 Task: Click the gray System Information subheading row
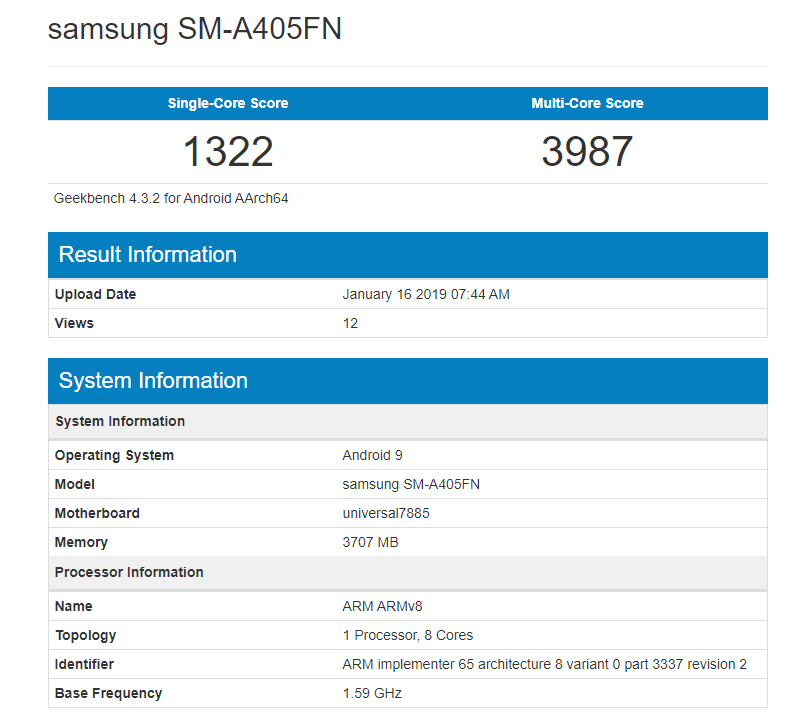tap(120, 421)
